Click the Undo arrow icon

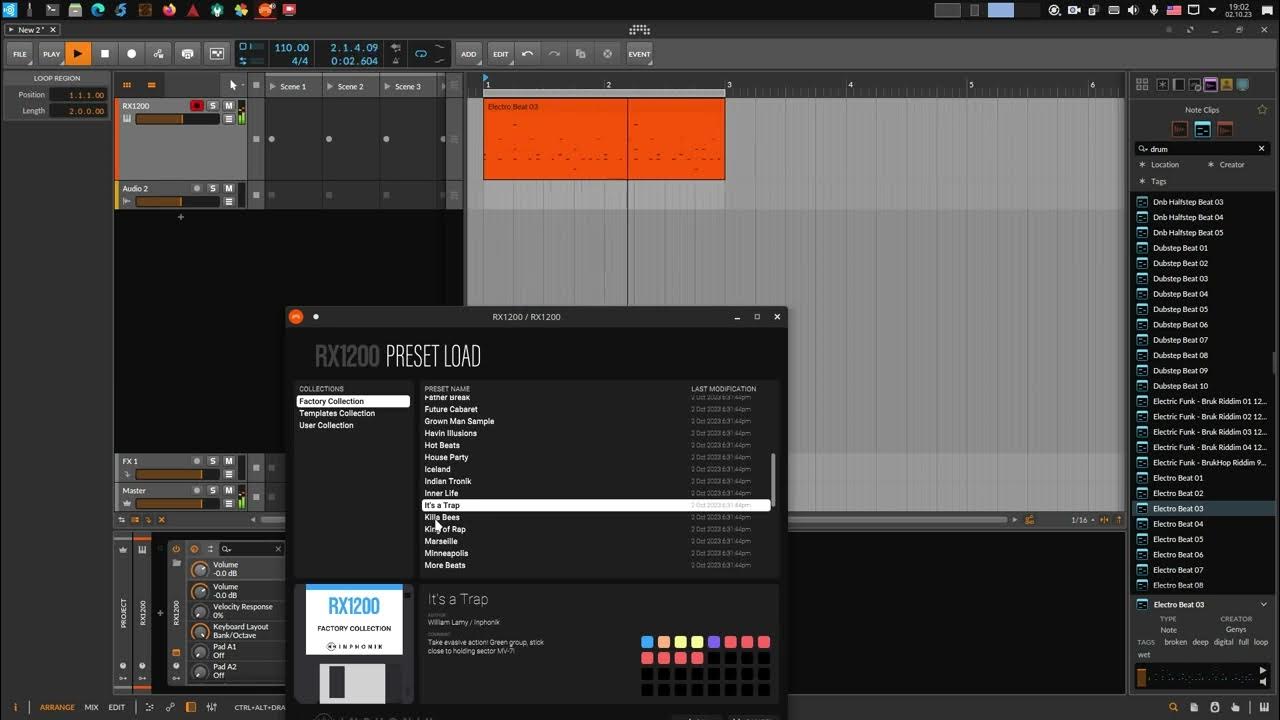tap(527, 54)
